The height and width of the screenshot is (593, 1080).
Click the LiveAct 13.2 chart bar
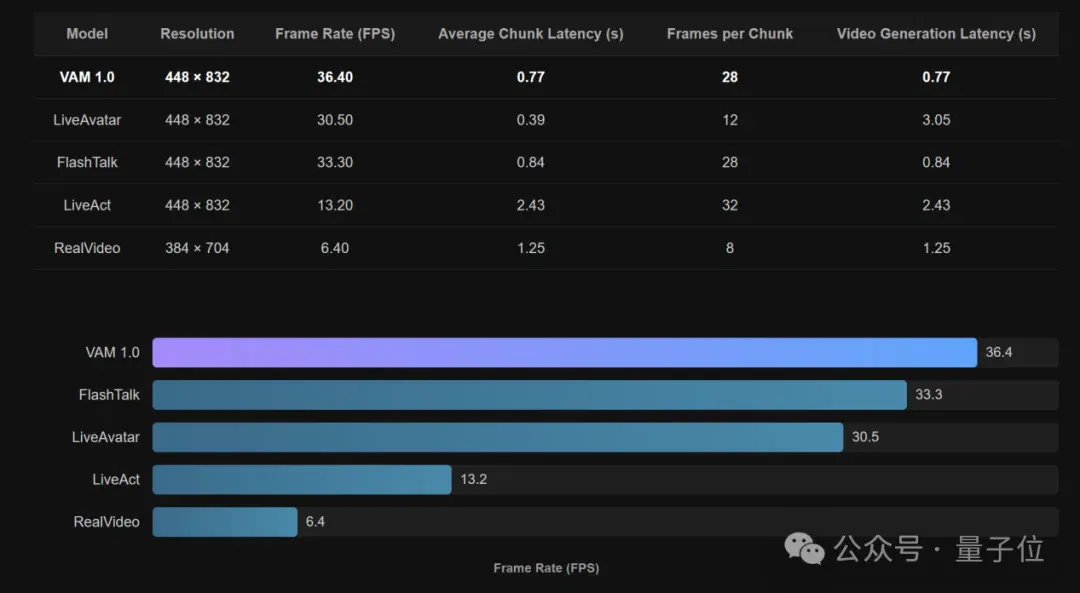point(302,479)
